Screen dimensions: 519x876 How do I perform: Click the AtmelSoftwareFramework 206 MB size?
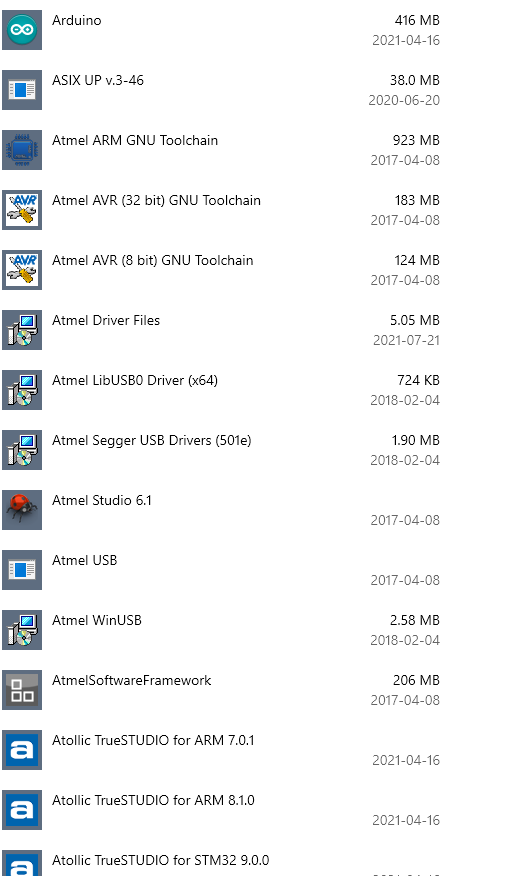[x=416, y=680]
